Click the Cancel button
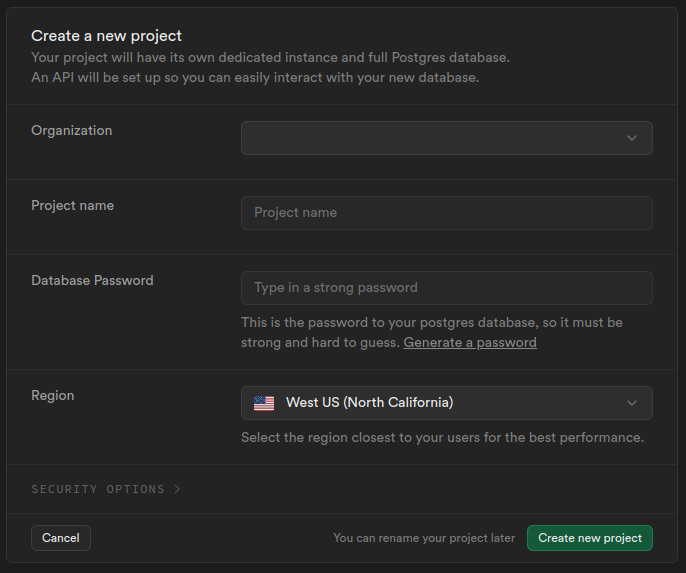The height and width of the screenshot is (573, 686). click(x=61, y=538)
